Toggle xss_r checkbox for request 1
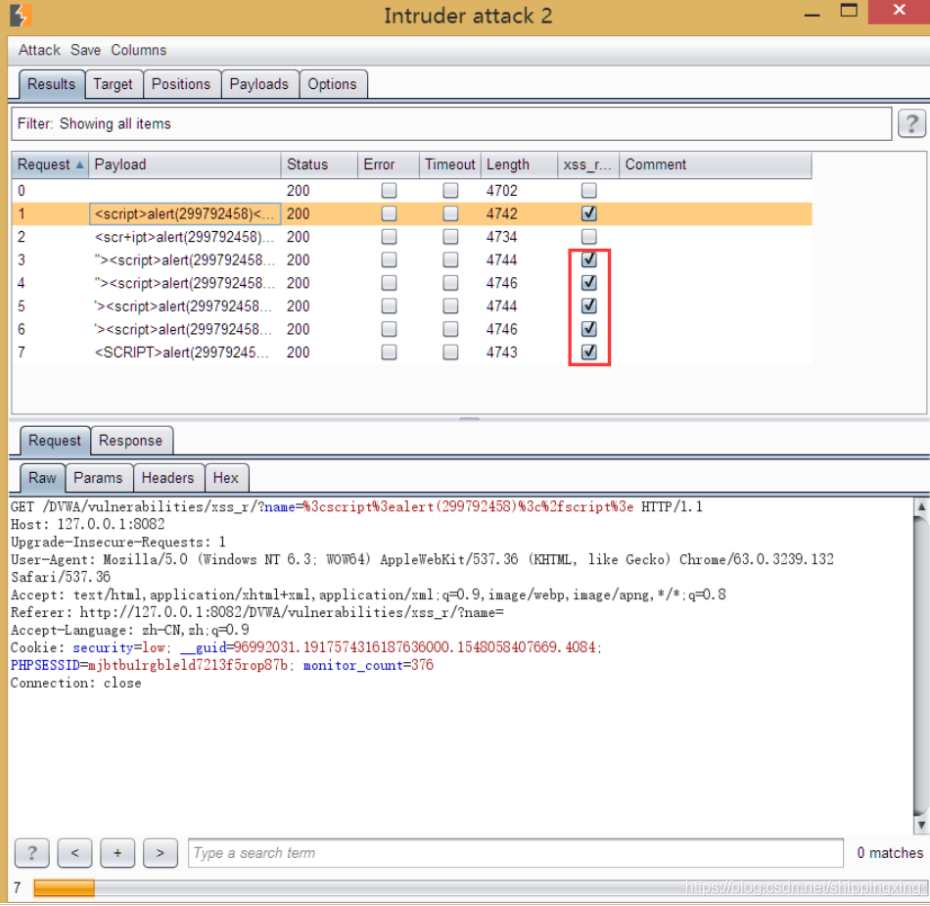This screenshot has height=906, width=930. (x=588, y=213)
